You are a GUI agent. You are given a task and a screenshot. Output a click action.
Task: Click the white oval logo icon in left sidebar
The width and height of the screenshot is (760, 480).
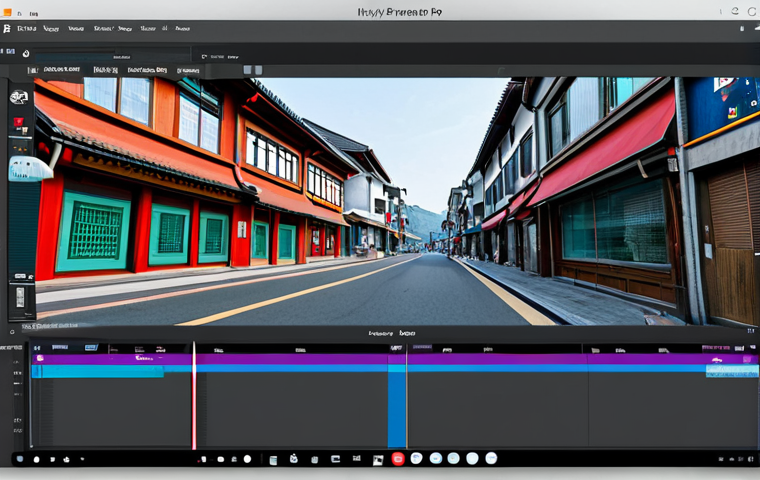tap(19, 97)
